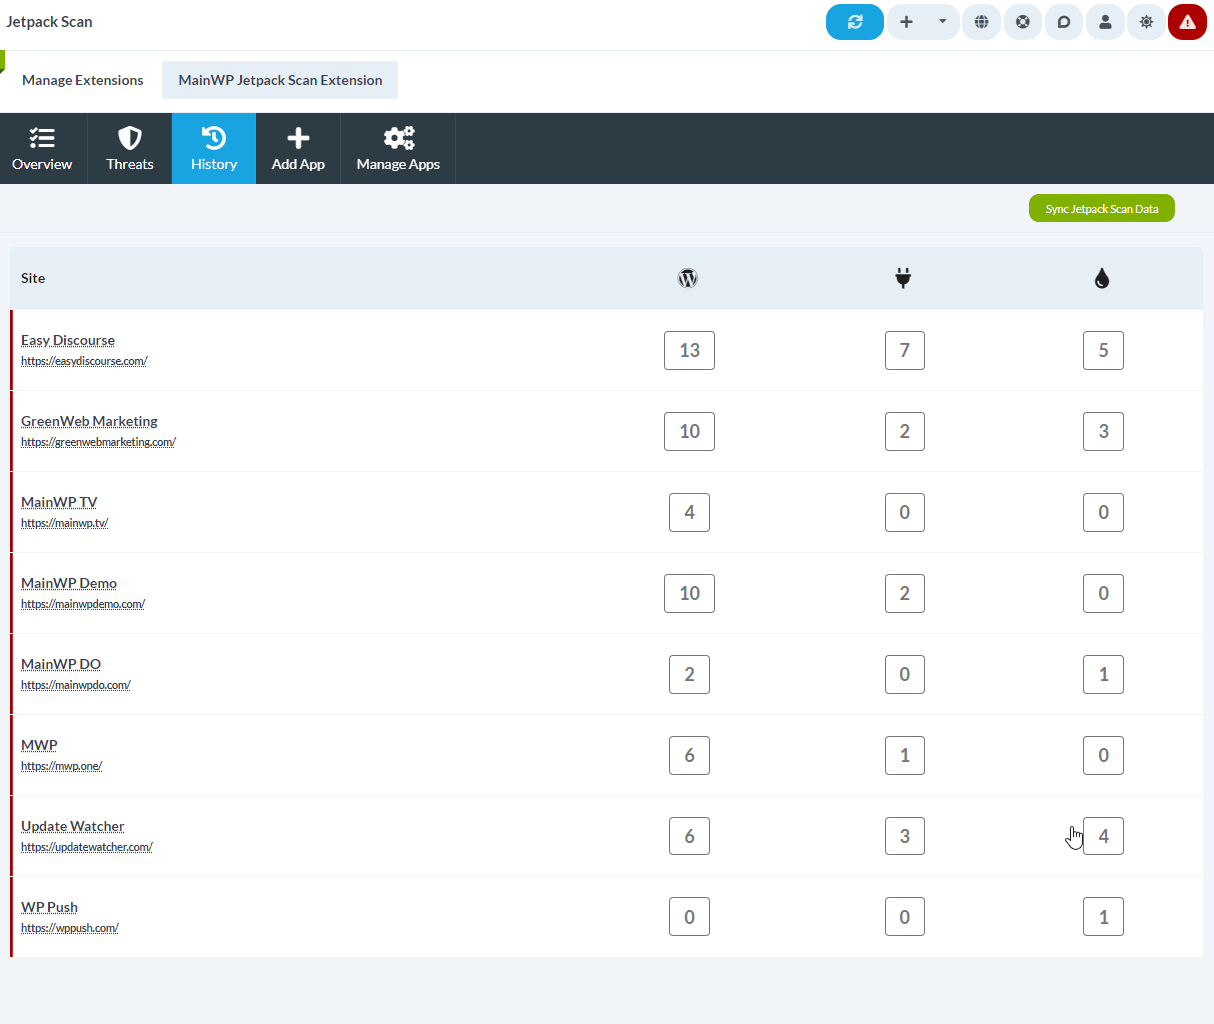This screenshot has width=1214, height=1024.
Task: Click the blue global sync icon
Action: pos(854,21)
